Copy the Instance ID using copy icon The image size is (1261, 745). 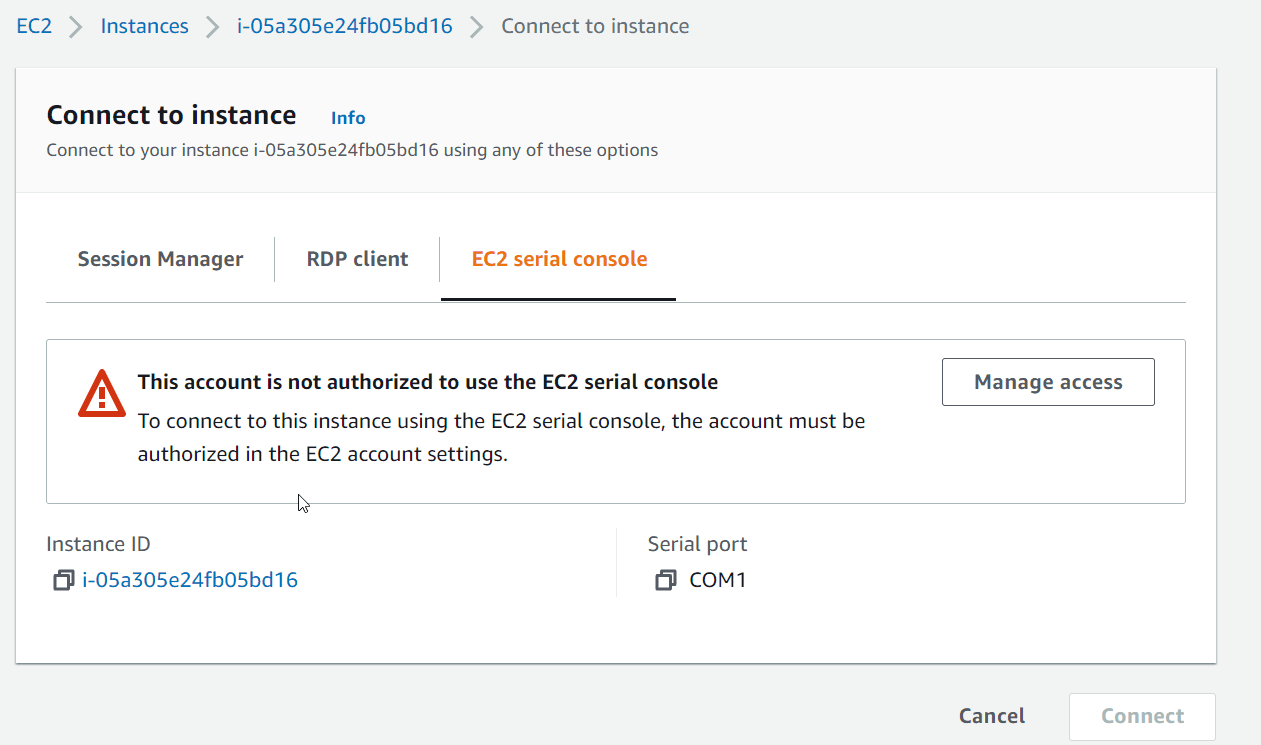coord(63,580)
